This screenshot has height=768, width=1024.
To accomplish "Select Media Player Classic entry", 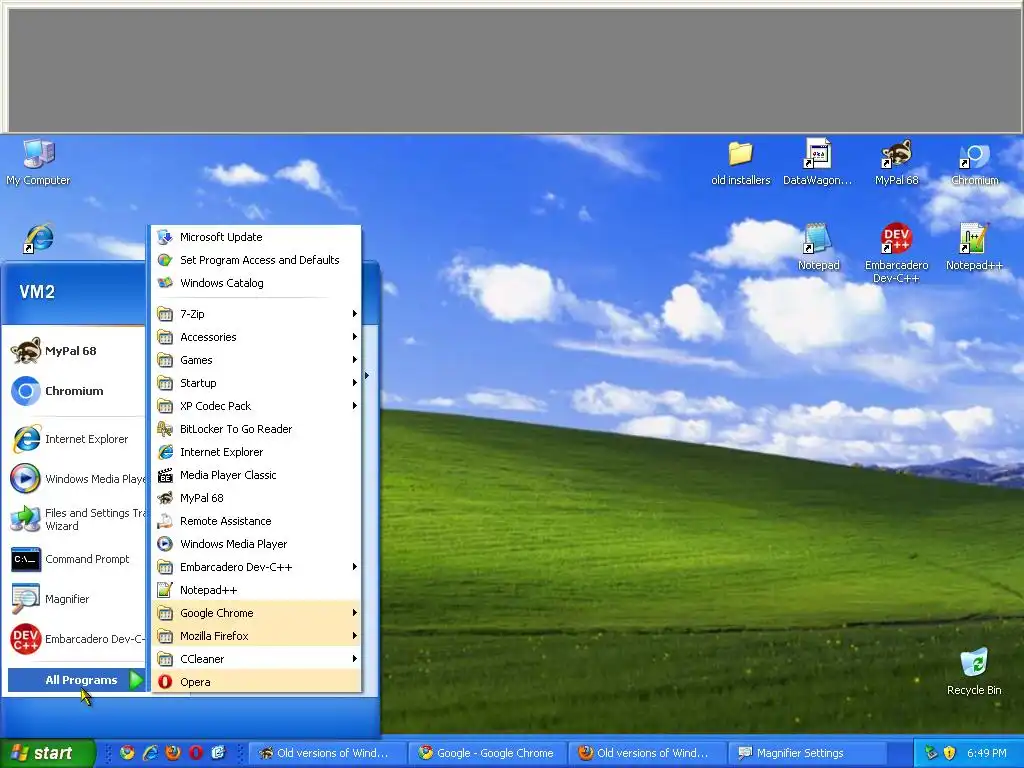I will coord(257,475).
